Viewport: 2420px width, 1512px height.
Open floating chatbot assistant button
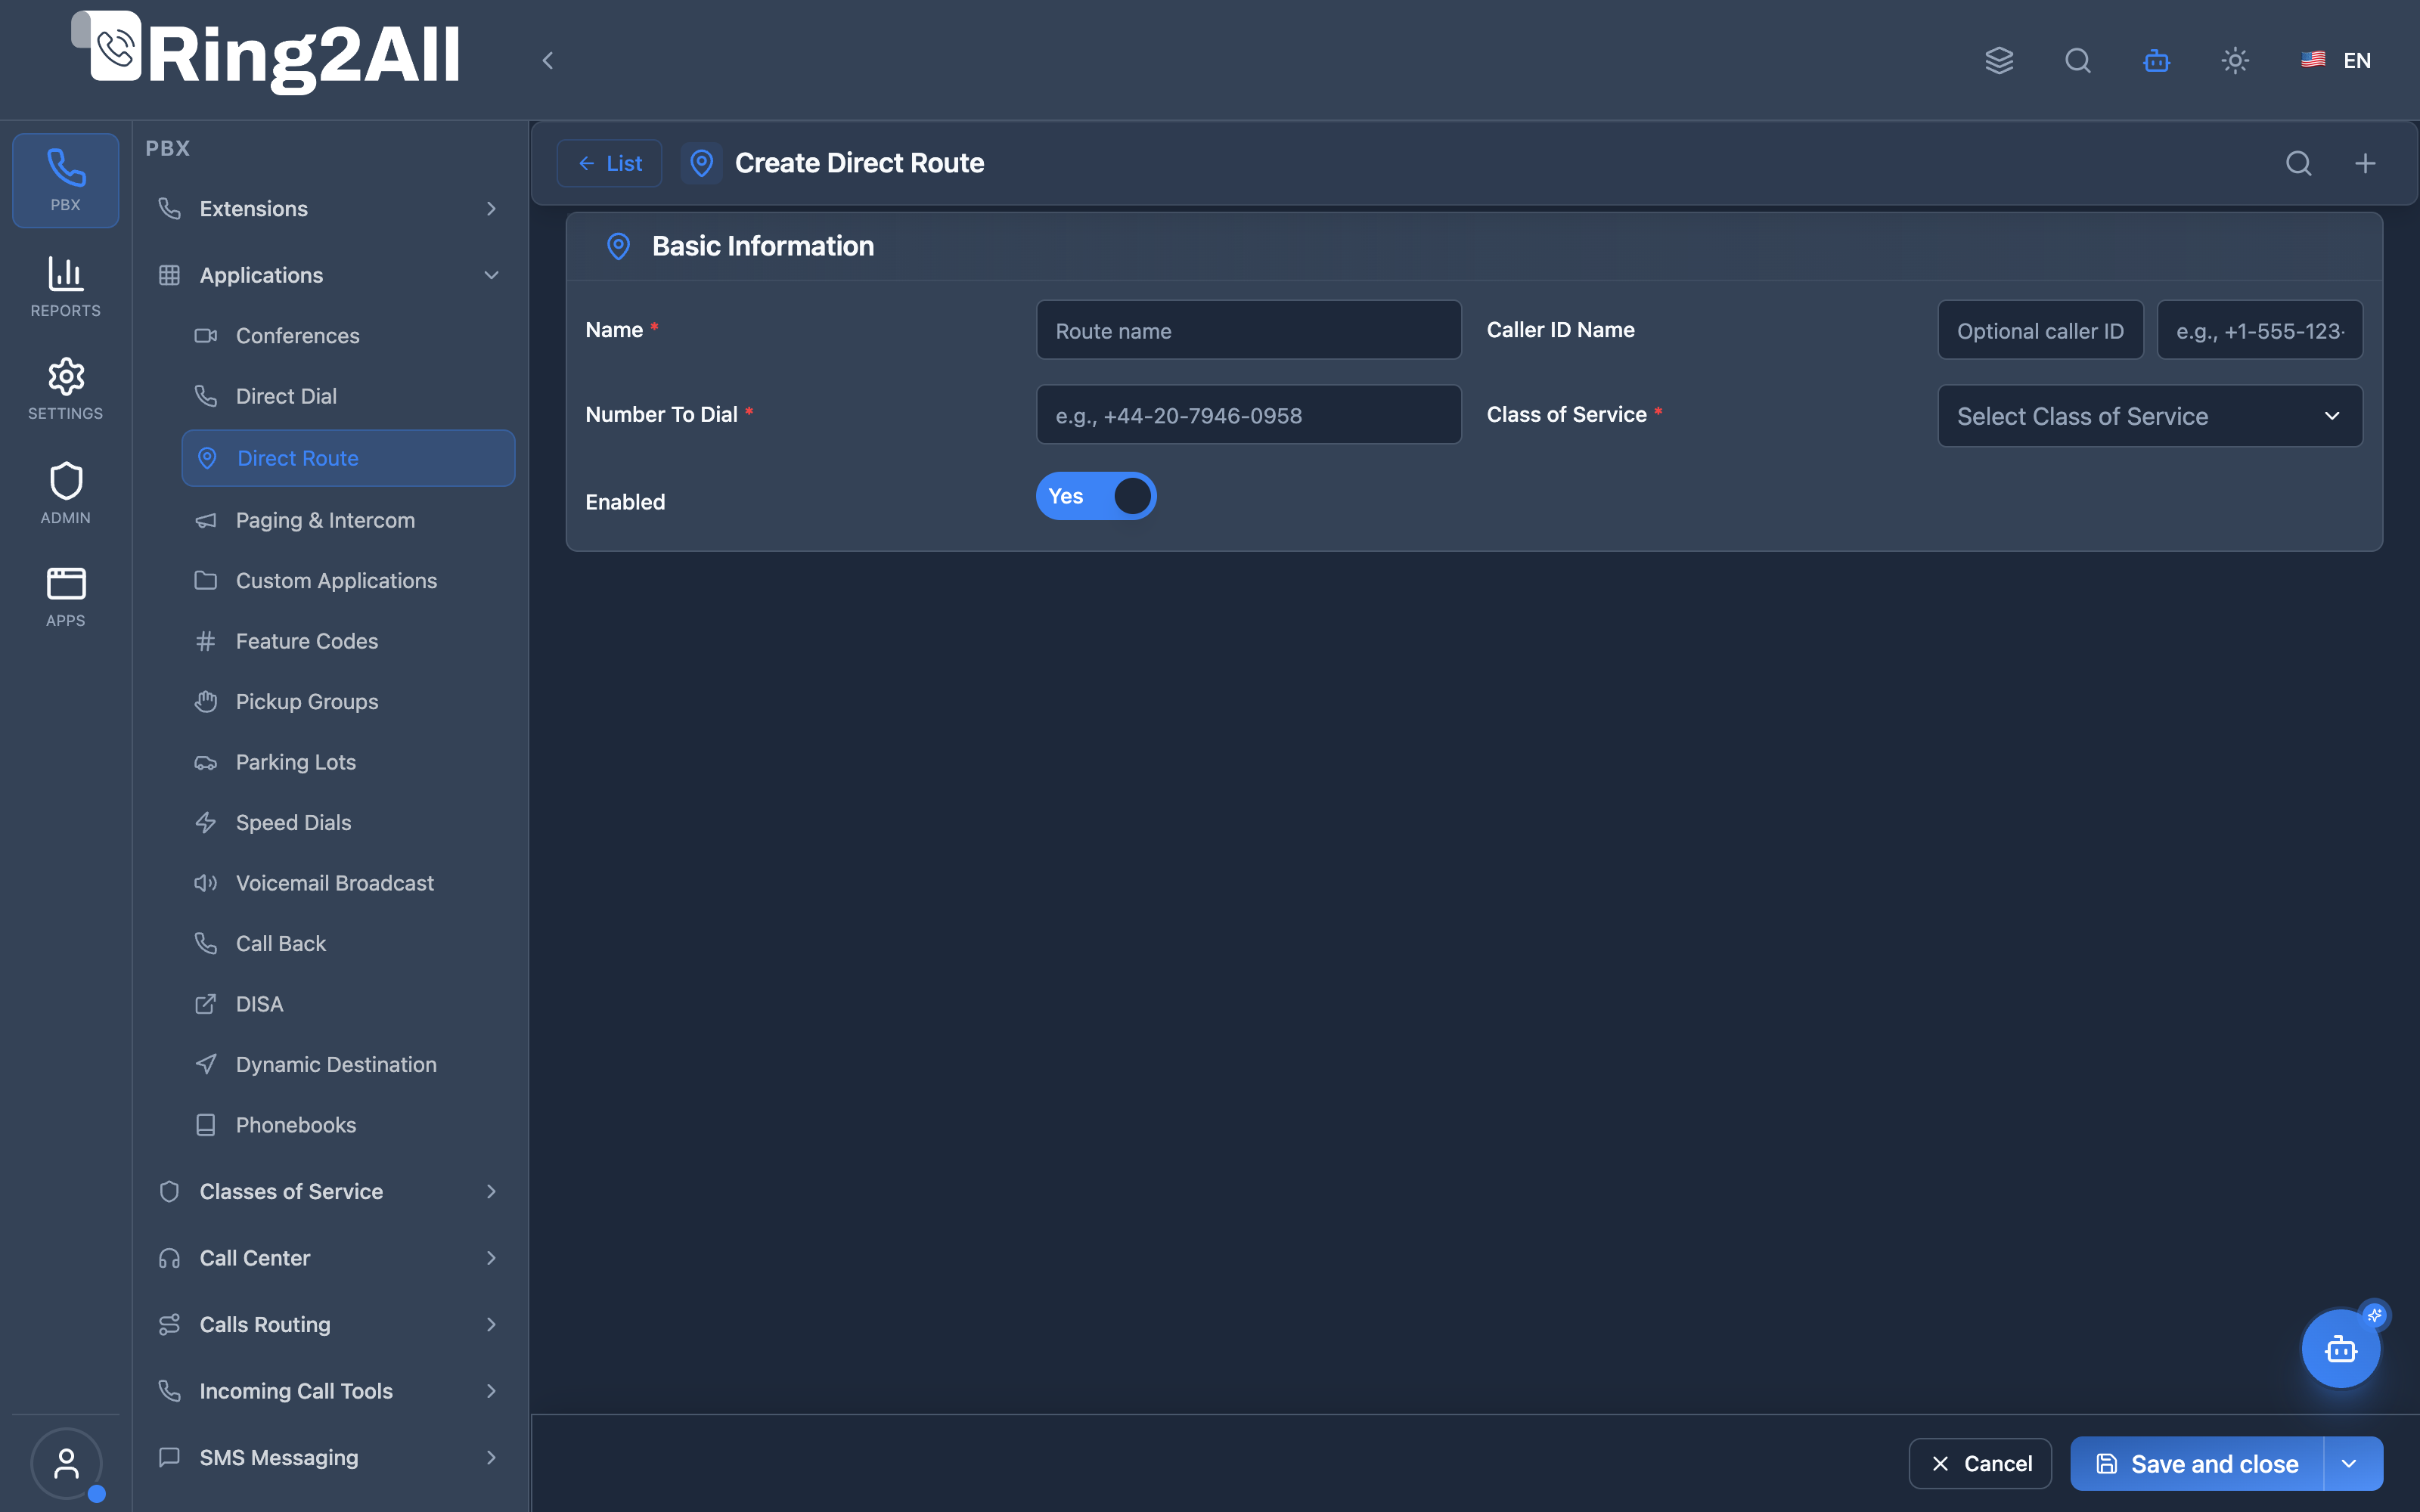[x=2341, y=1349]
